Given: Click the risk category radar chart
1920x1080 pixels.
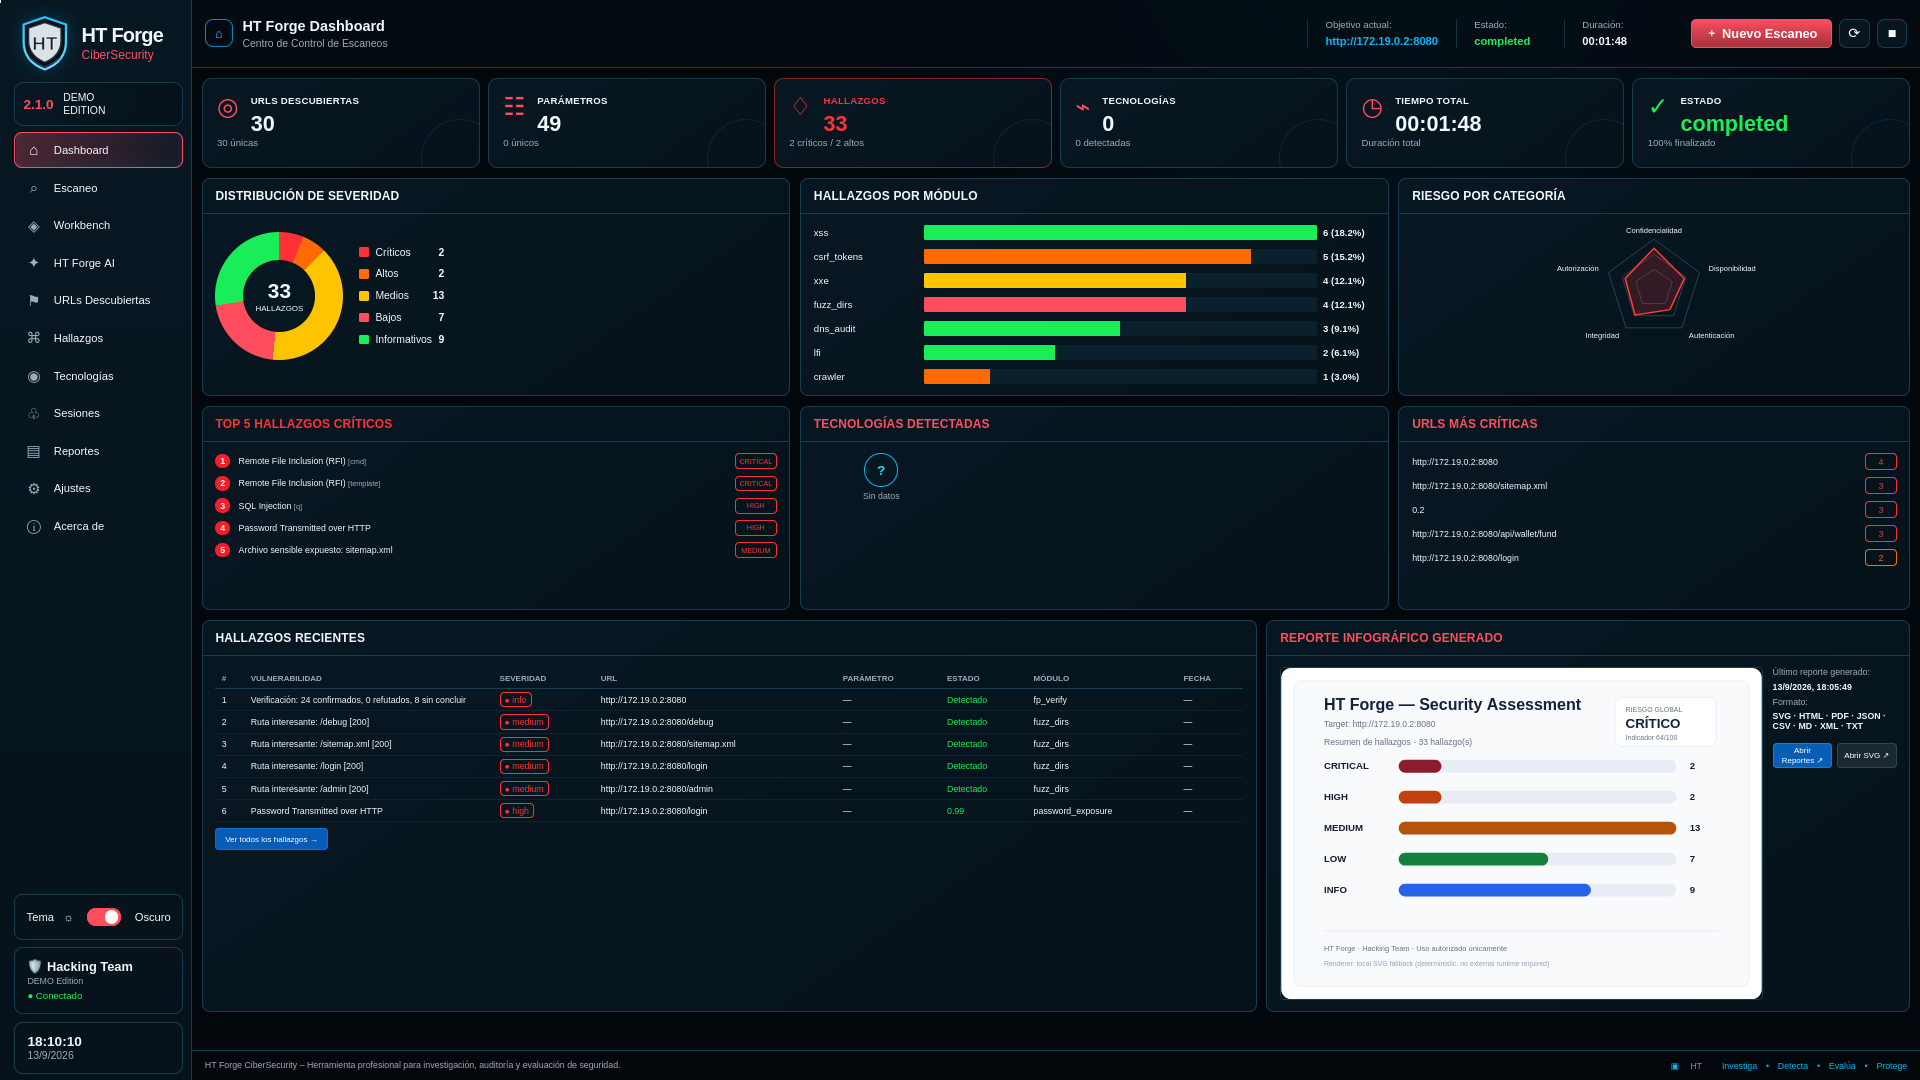Looking at the screenshot, I should (x=1654, y=284).
